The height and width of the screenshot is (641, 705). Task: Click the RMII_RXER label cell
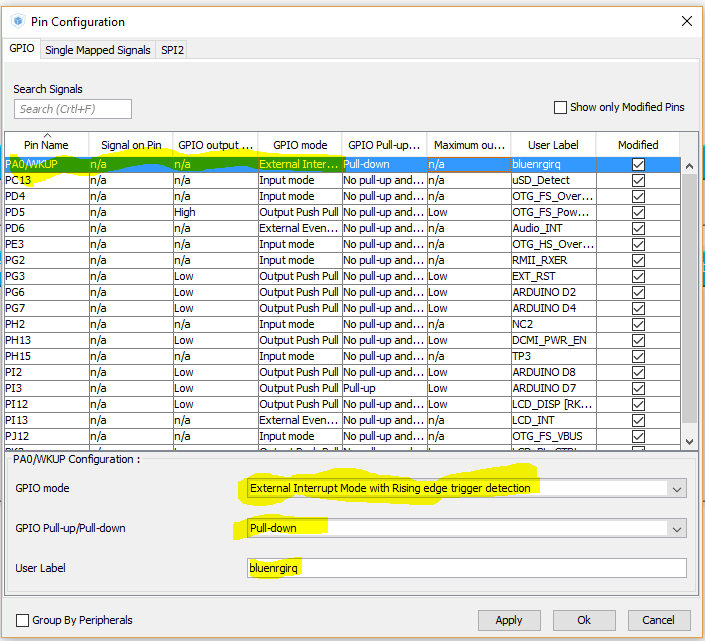point(553,260)
